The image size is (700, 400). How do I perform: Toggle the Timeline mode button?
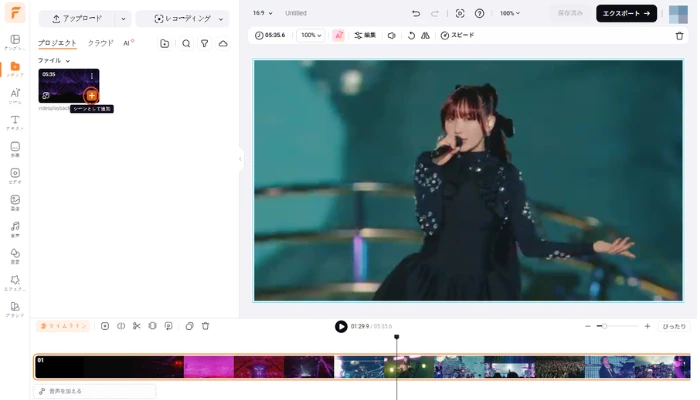tap(63, 326)
